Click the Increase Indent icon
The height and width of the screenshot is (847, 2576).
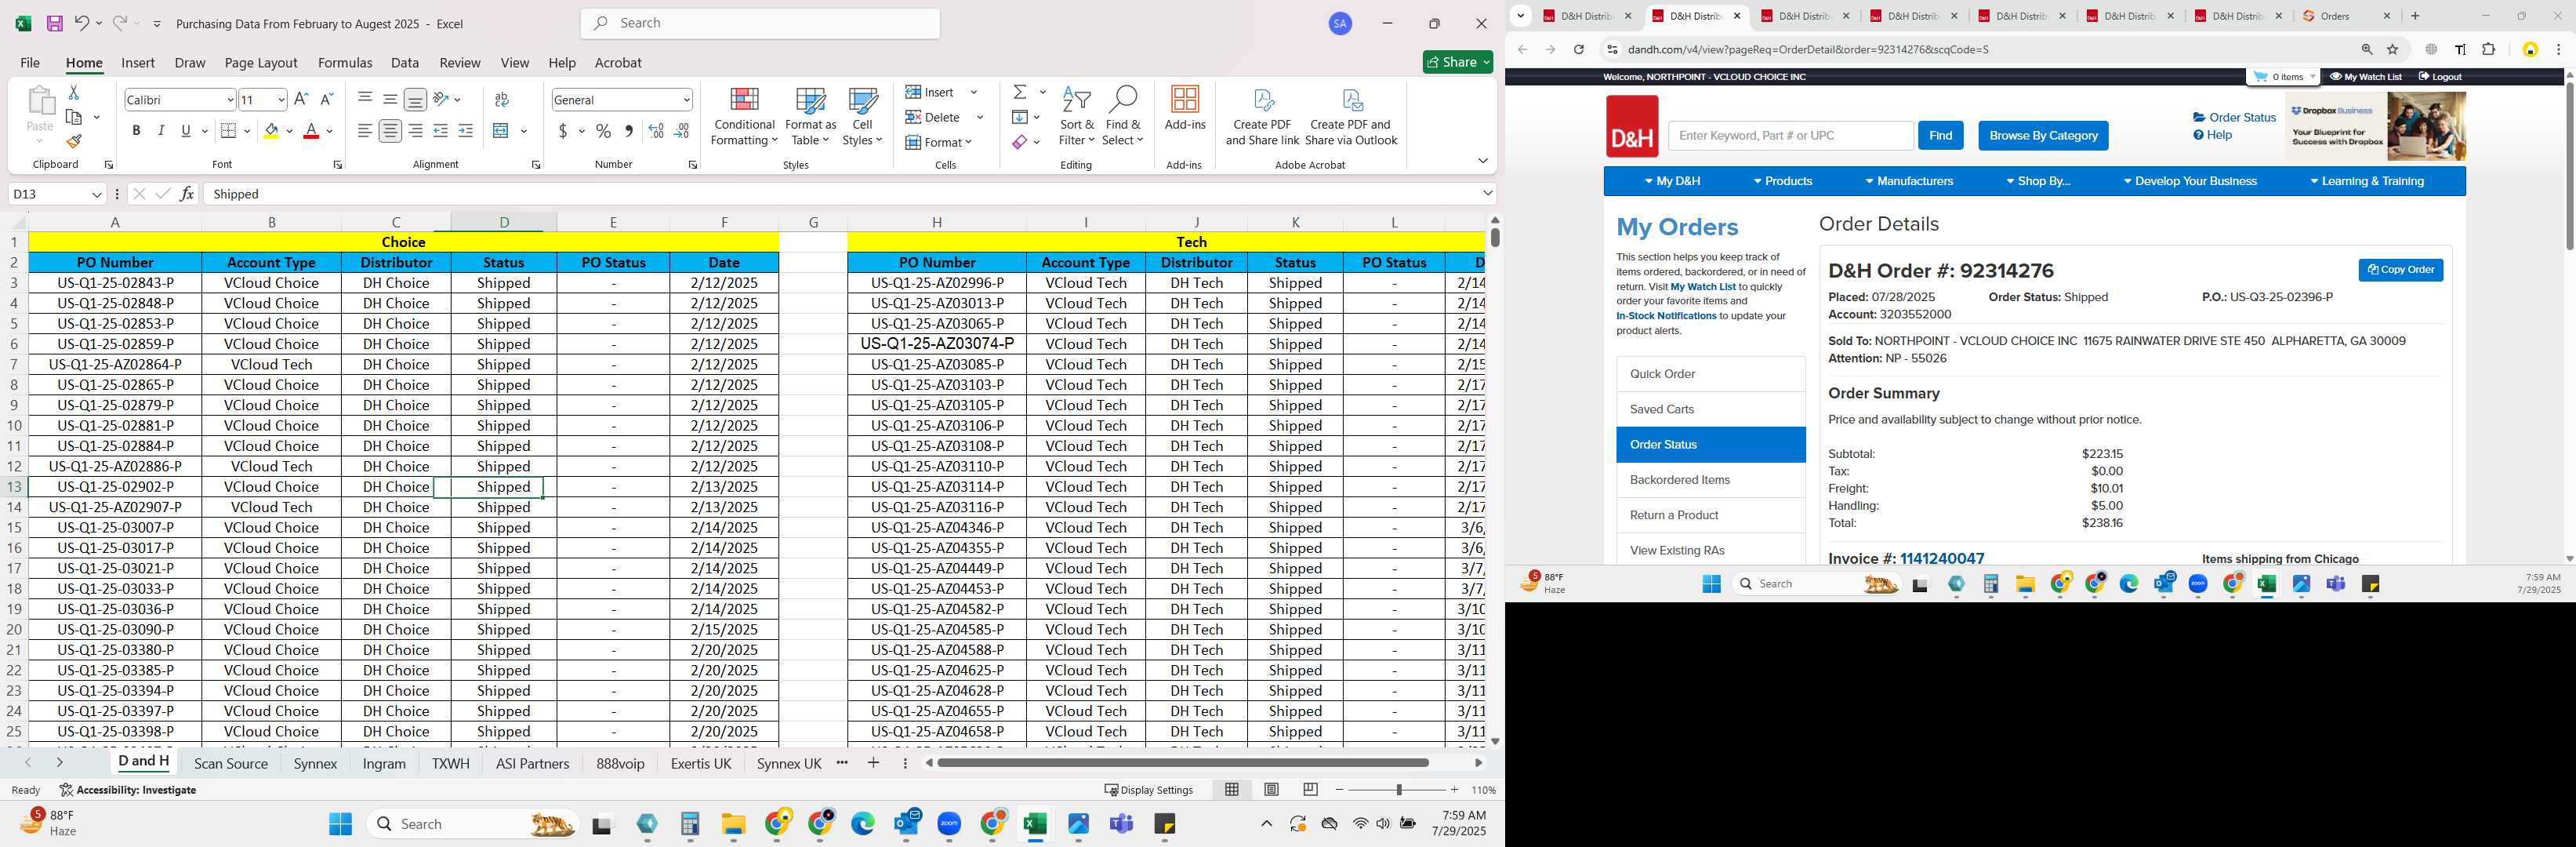[465, 131]
